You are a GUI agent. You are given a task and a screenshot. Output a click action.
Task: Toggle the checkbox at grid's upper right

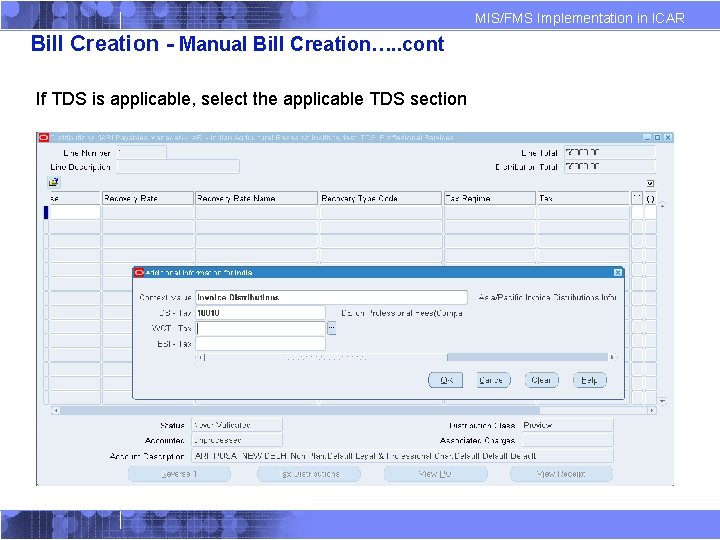650,183
